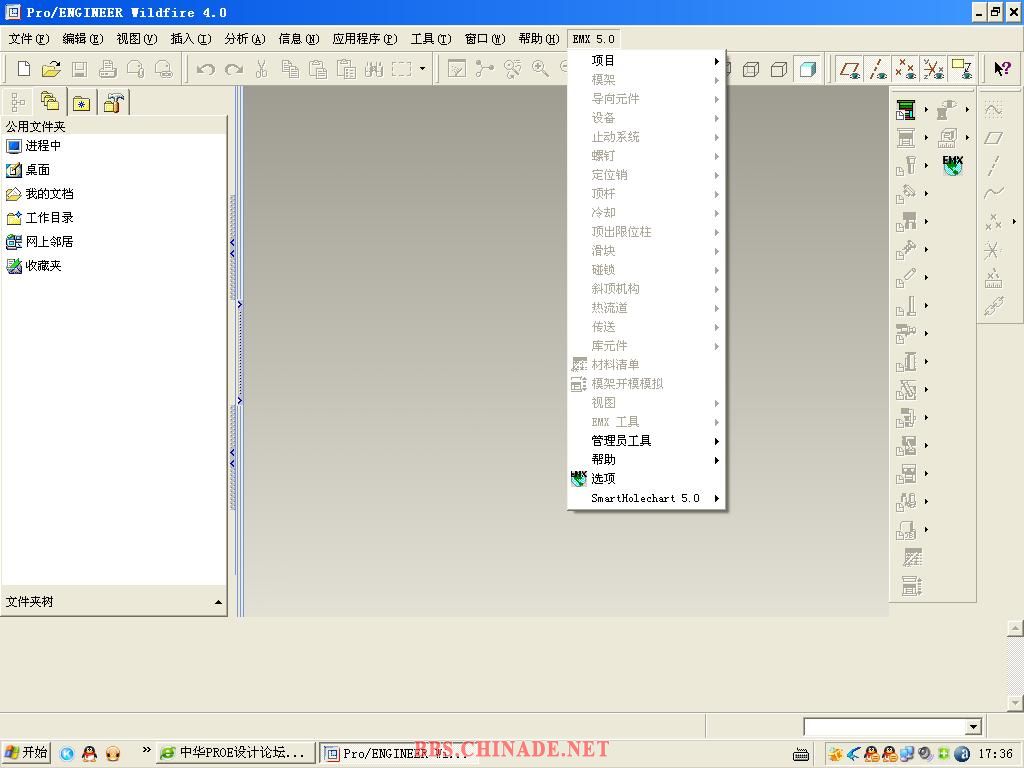Click the binoculars find icon
The height and width of the screenshot is (768, 1024).
click(374, 69)
